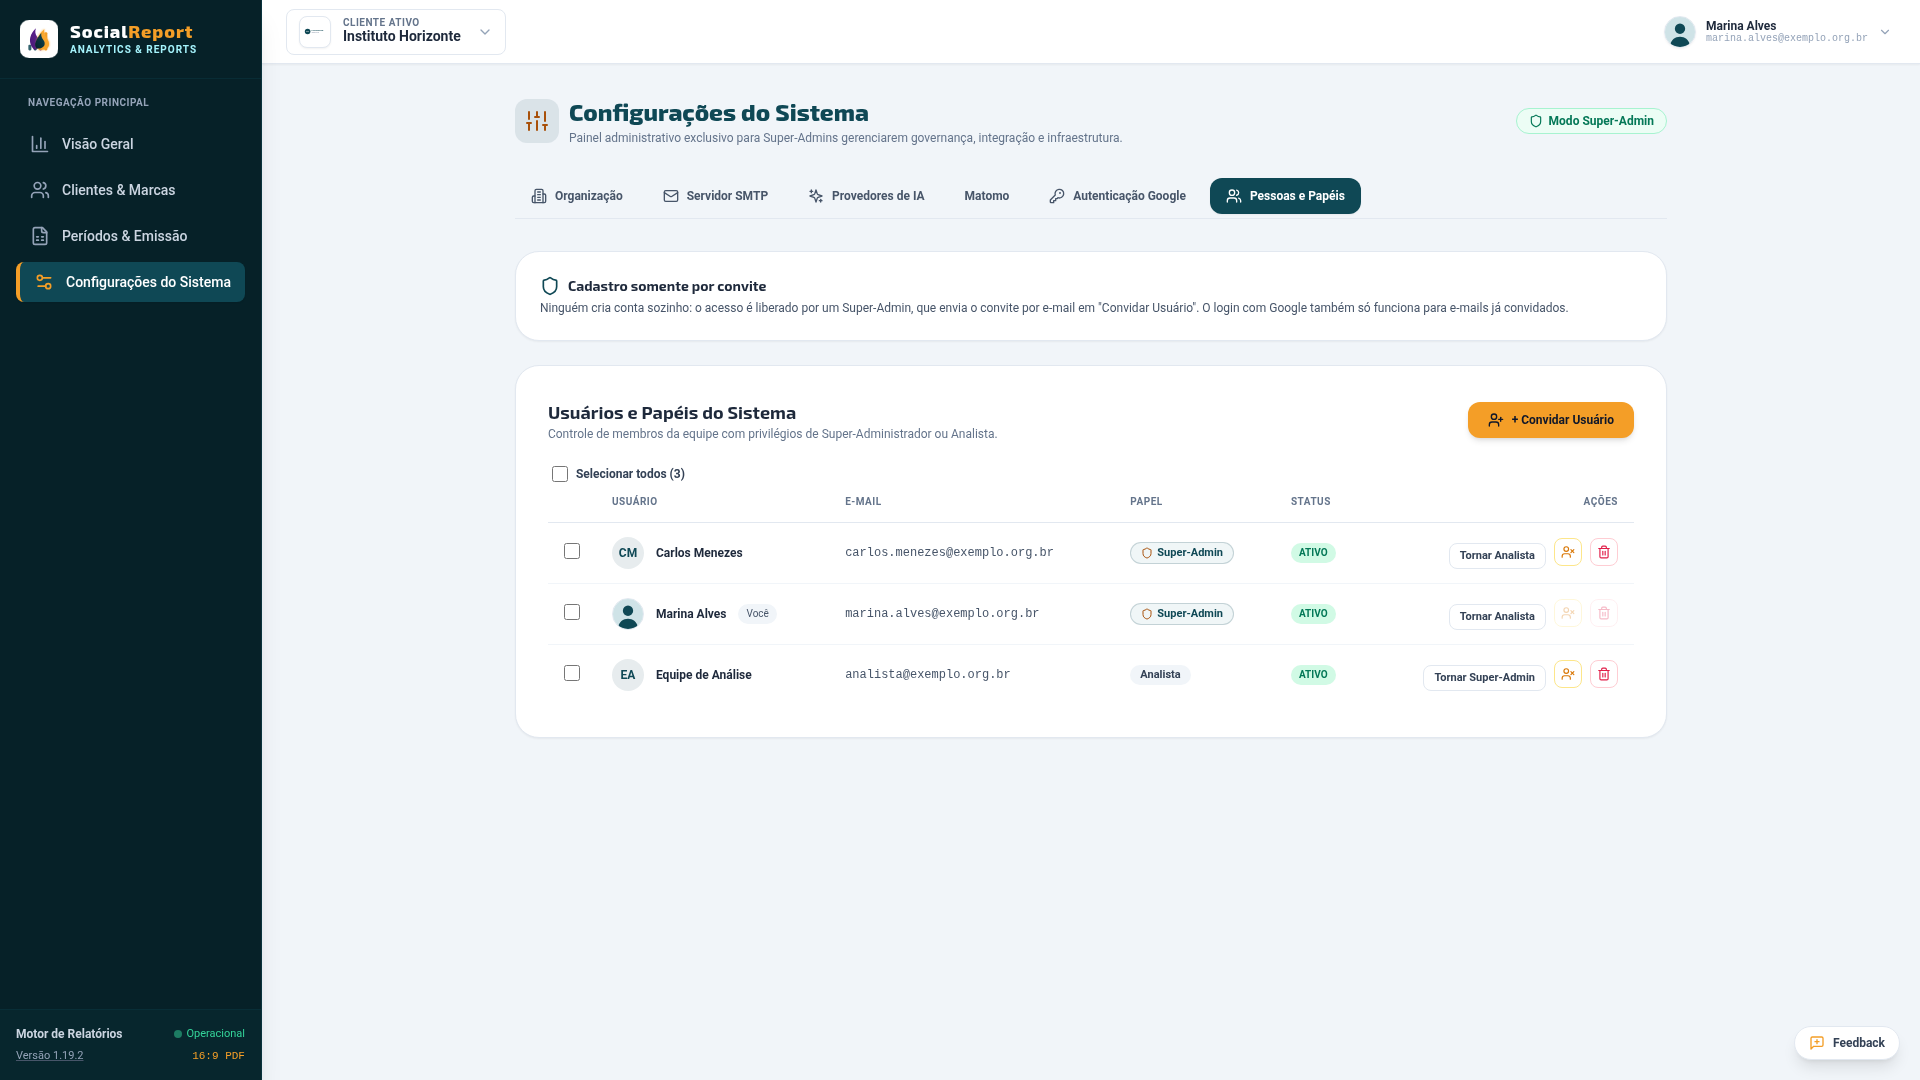Toggle the Selecionar todos (3) checkbox
This screenshot has width=1920, height=1080.
point(560,474)
